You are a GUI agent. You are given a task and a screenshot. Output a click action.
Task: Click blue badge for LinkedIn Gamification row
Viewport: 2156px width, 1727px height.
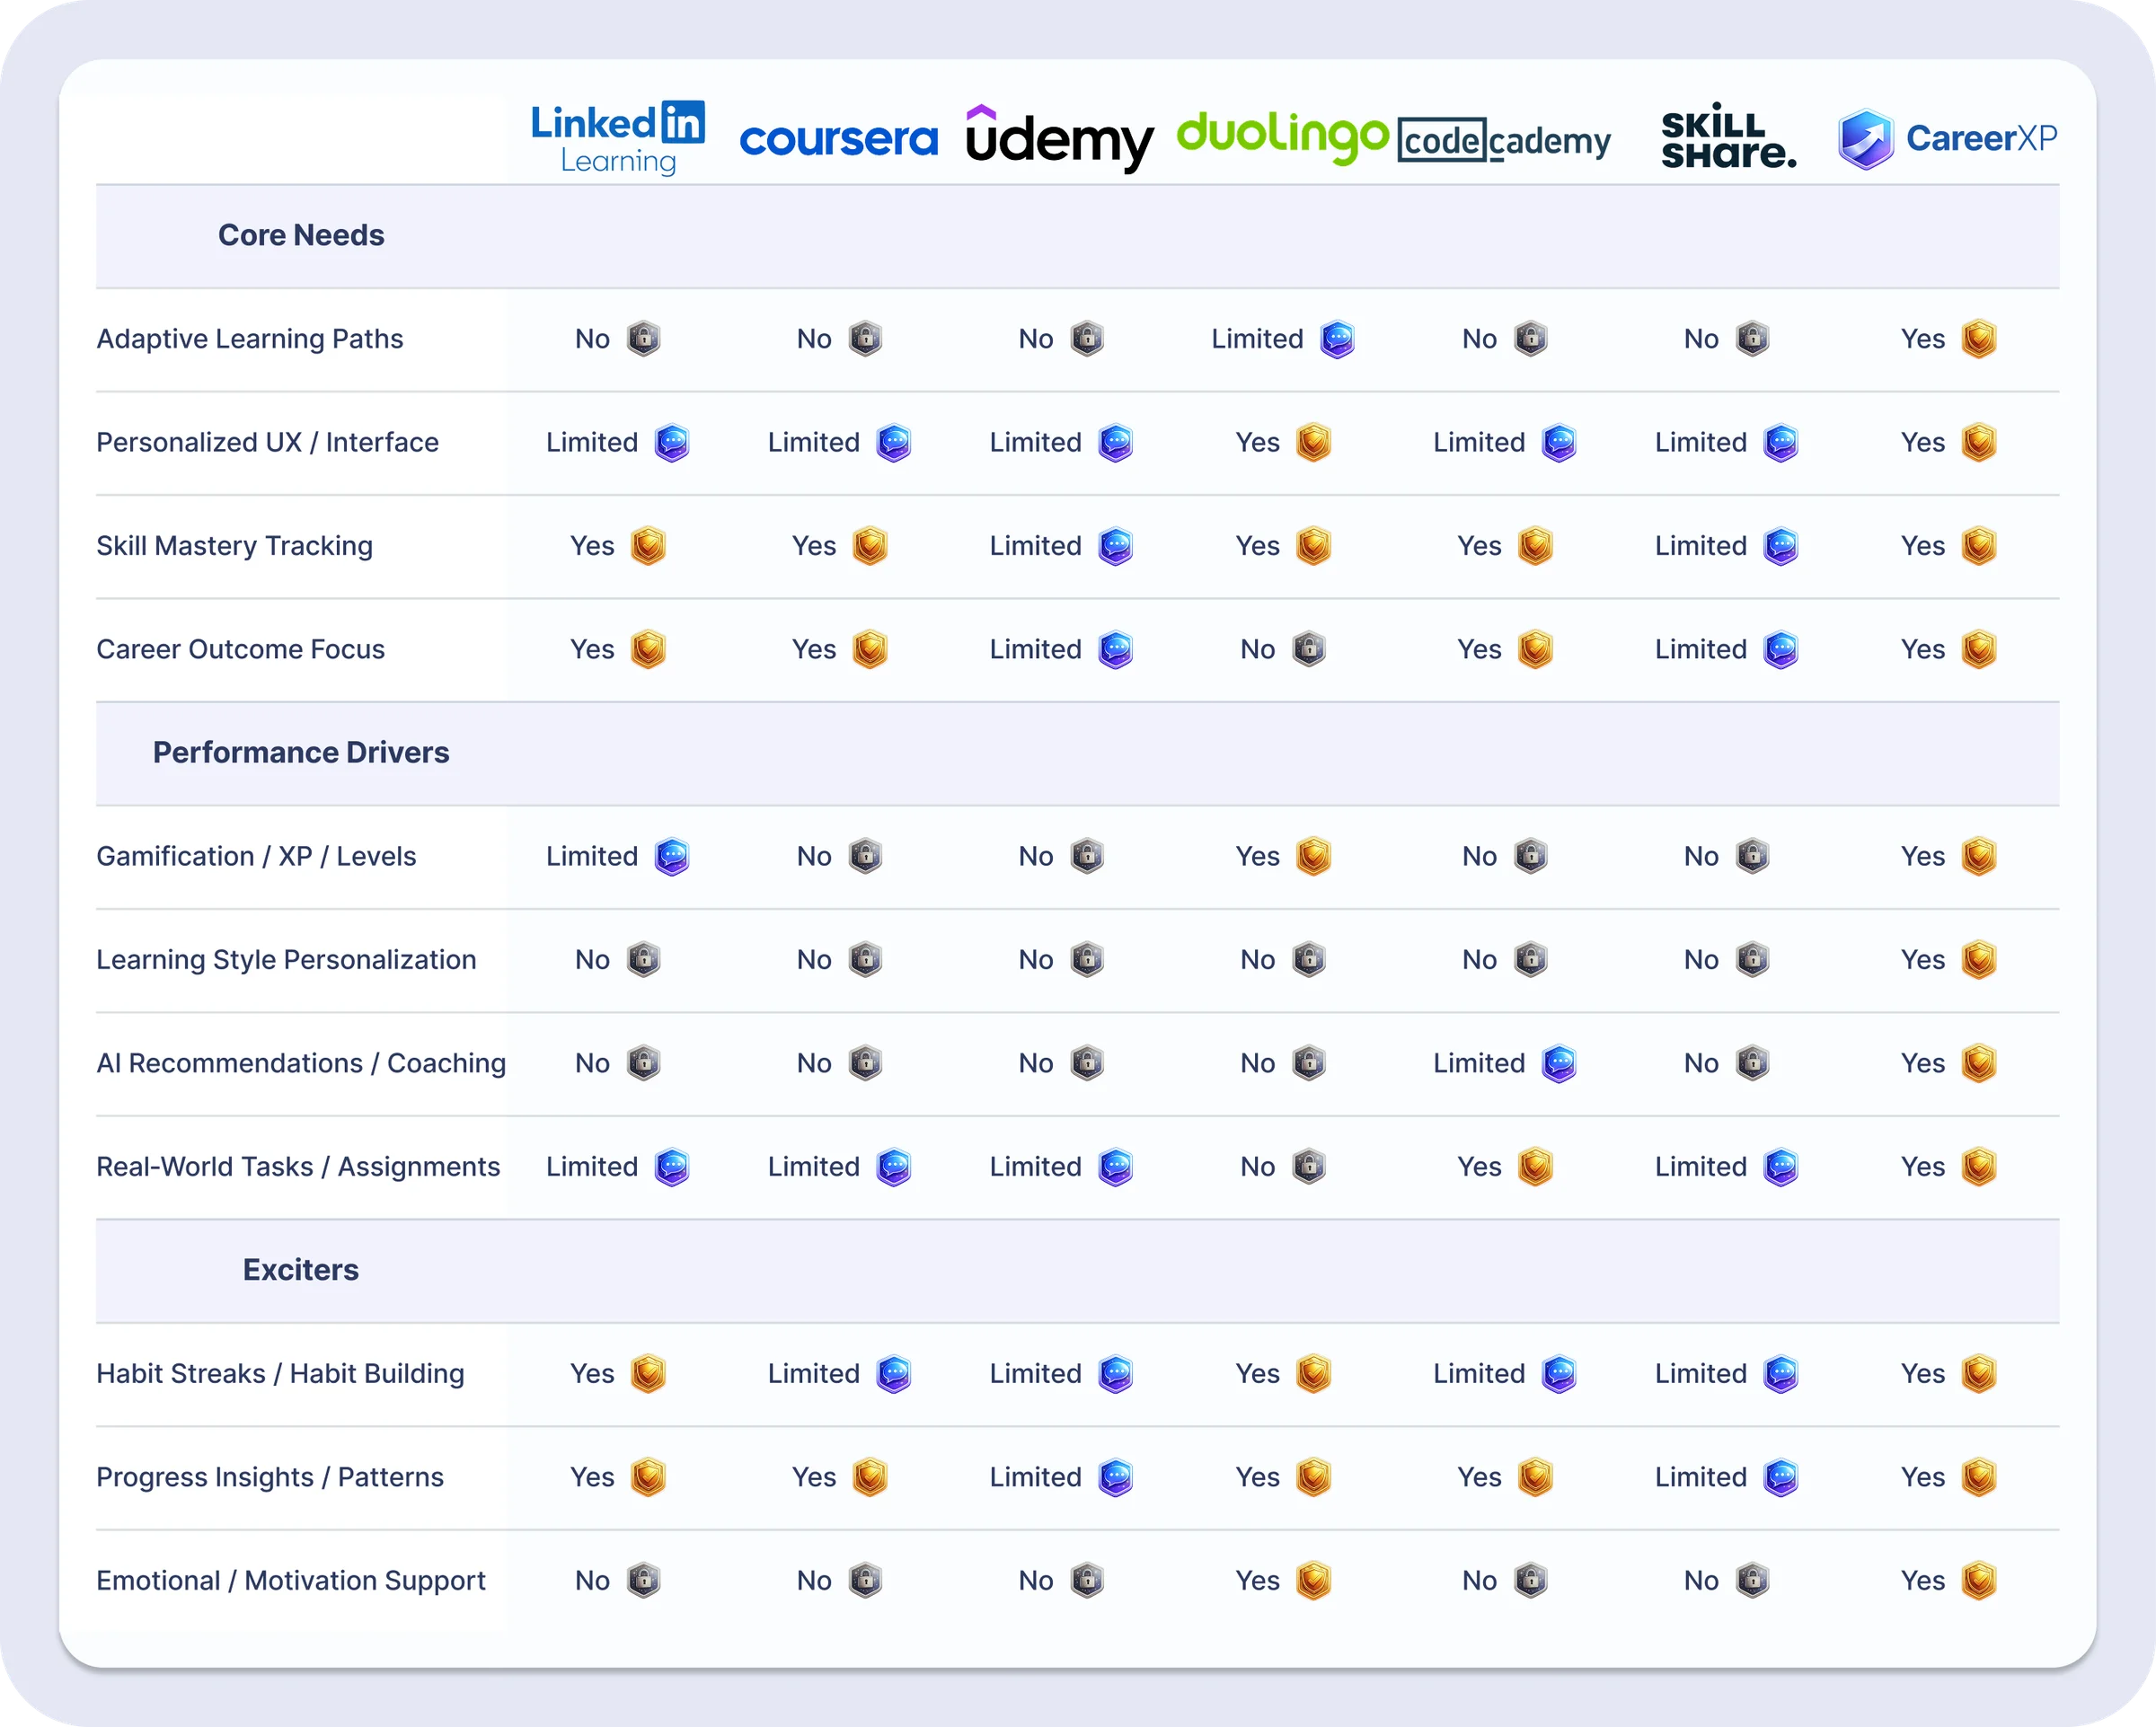672,856
